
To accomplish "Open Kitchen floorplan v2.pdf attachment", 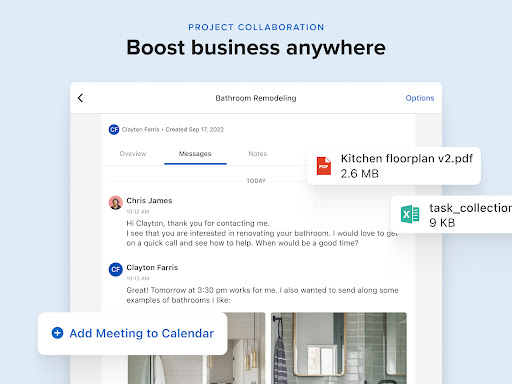I will coord(394,166).
